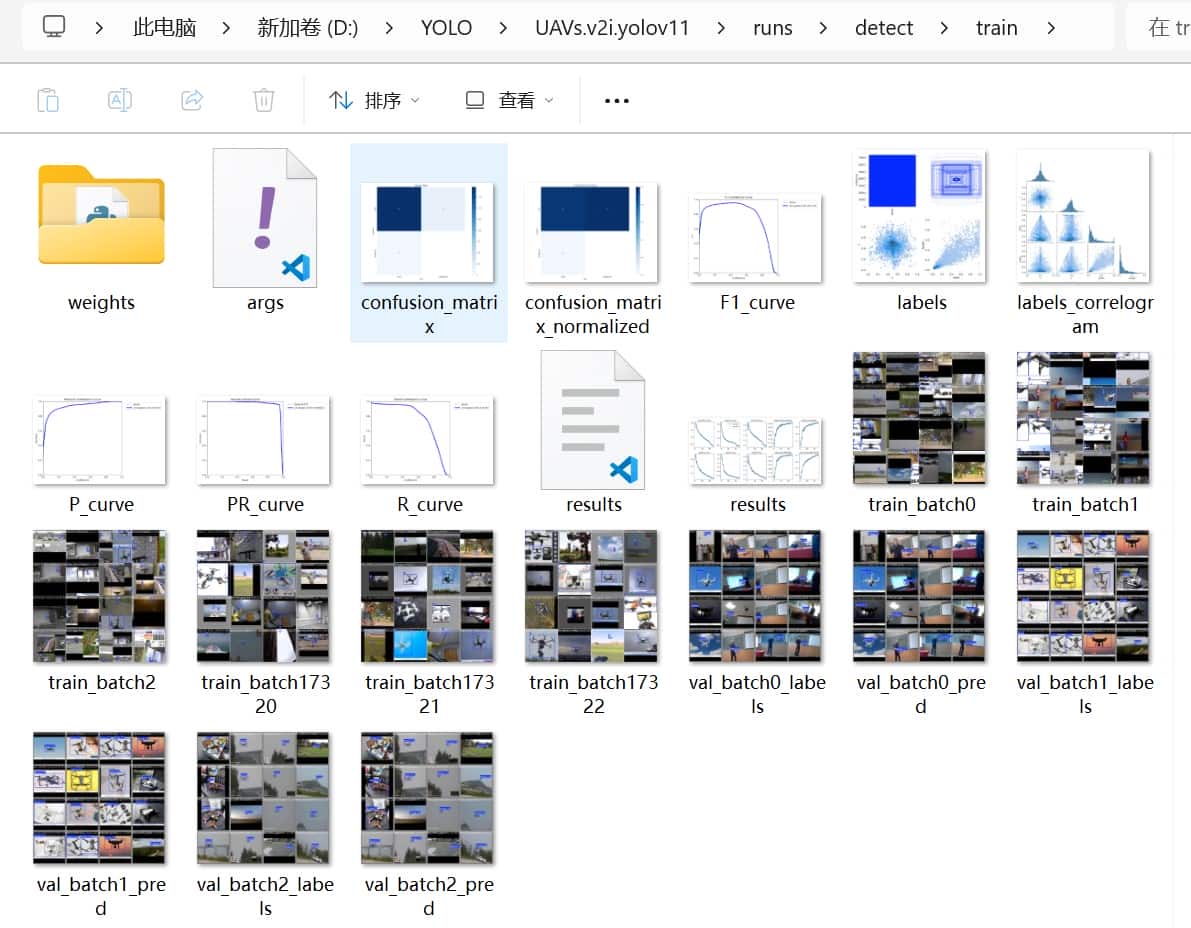The width and height of the screenshot is (1191, 928).
Task: Expand the chevron after YOLO in breadcrumb
Action: point(504,28)
